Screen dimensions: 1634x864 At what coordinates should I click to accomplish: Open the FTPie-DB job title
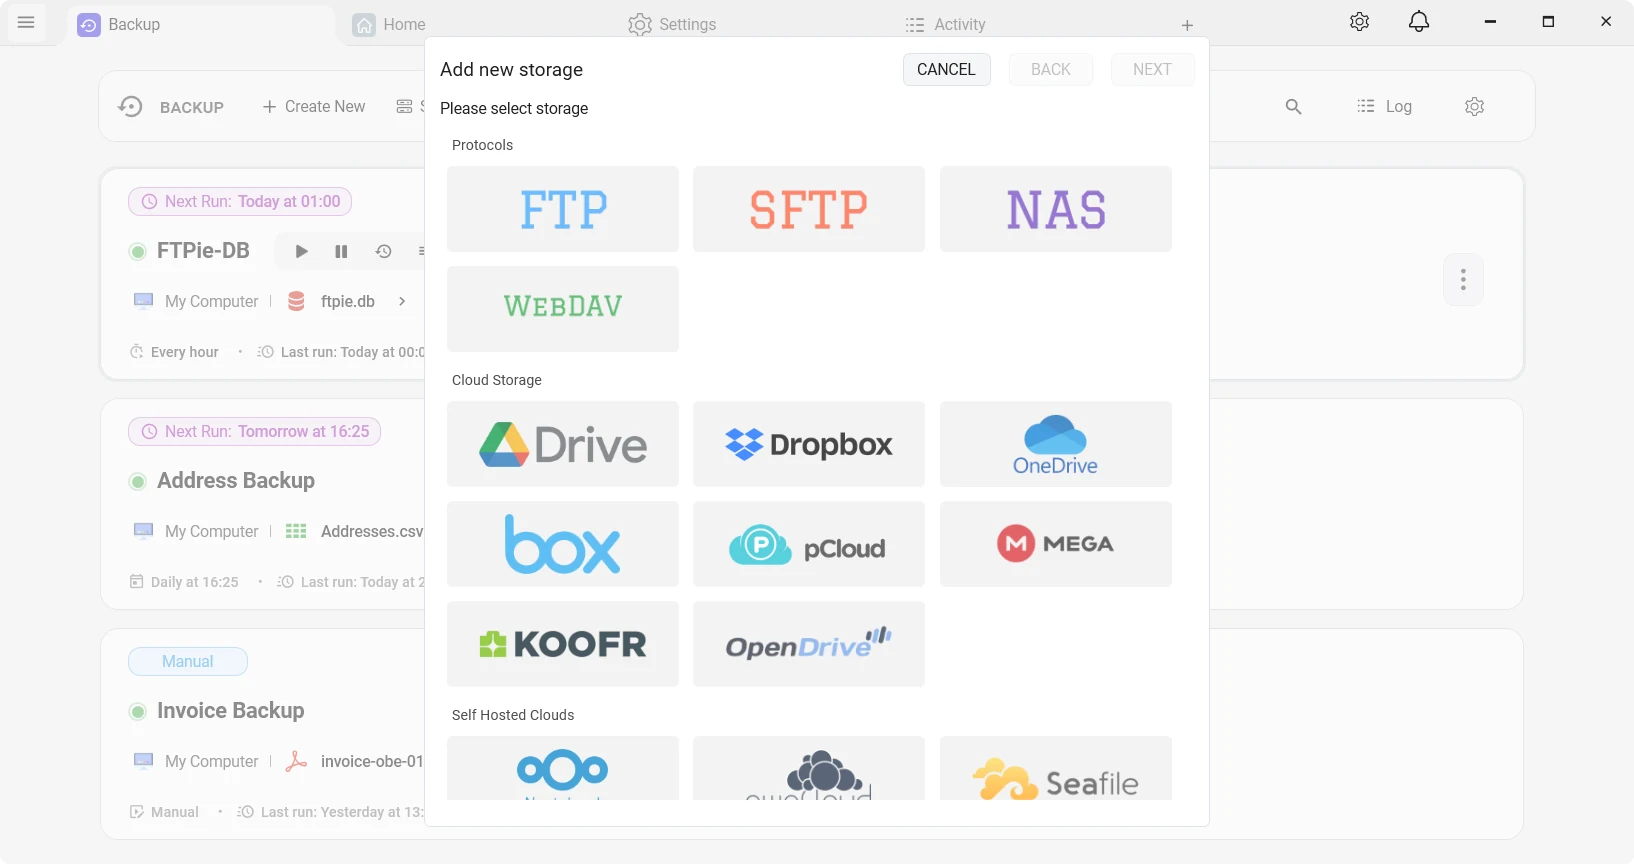pyautogui.click(x=203, y=251)
